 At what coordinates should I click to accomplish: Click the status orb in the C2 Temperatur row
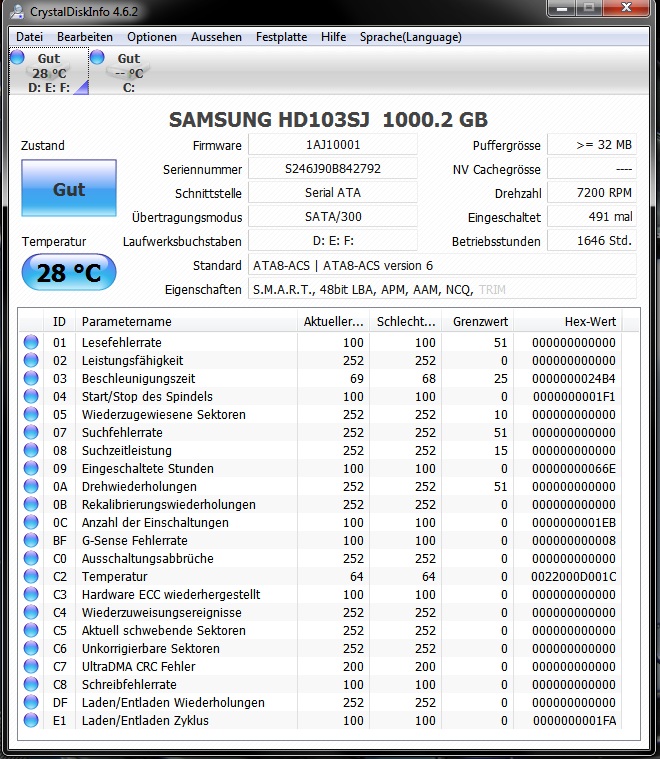pyautogui.click(x=31, y=576)
